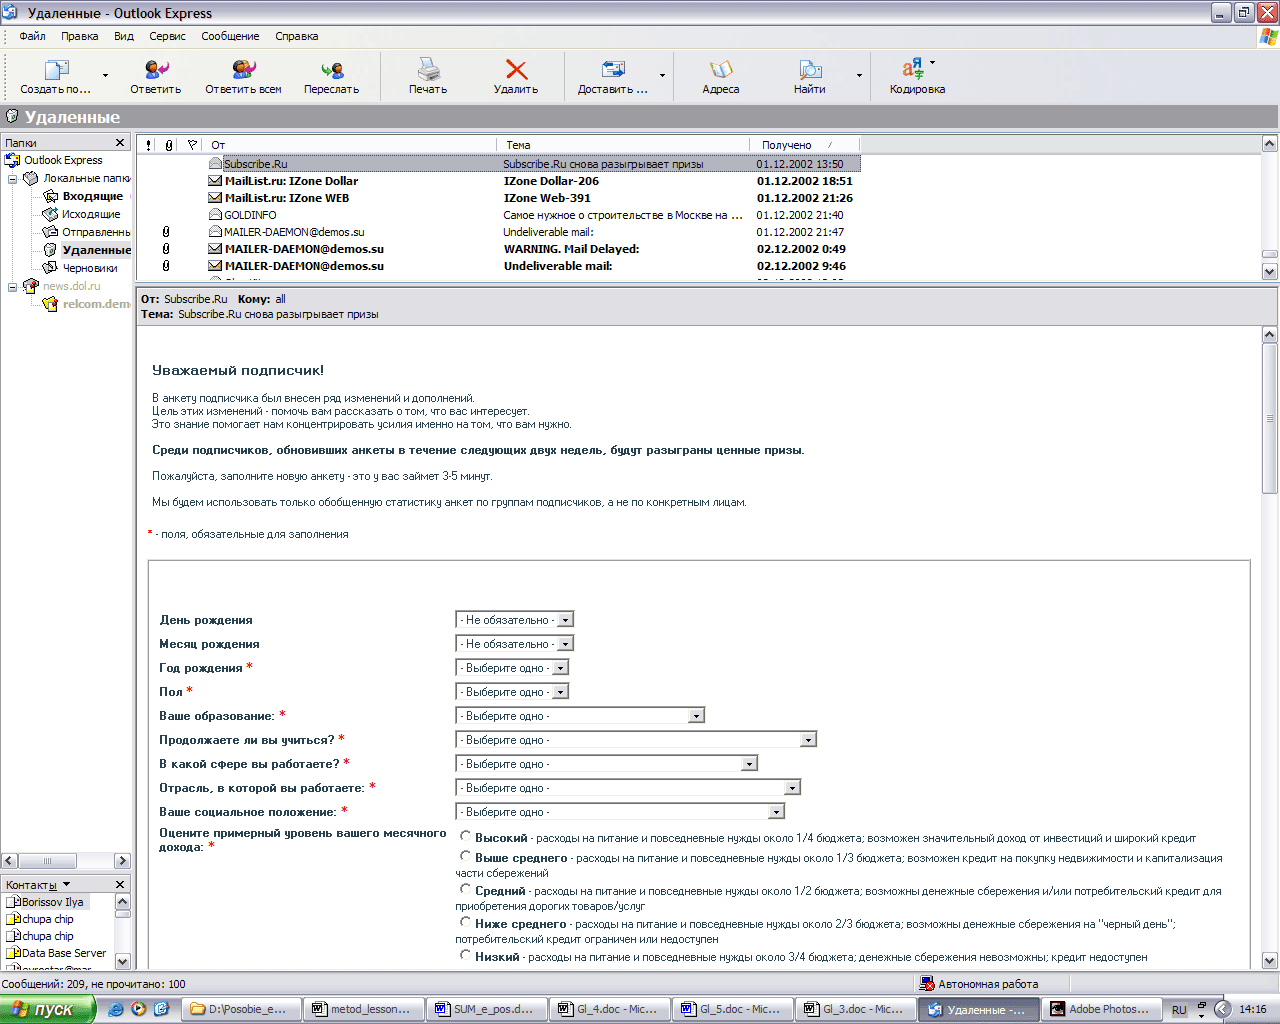Select the GOLDINFO message row
The height and width of the screenshot is (1024, 1280).
(498, 215)
